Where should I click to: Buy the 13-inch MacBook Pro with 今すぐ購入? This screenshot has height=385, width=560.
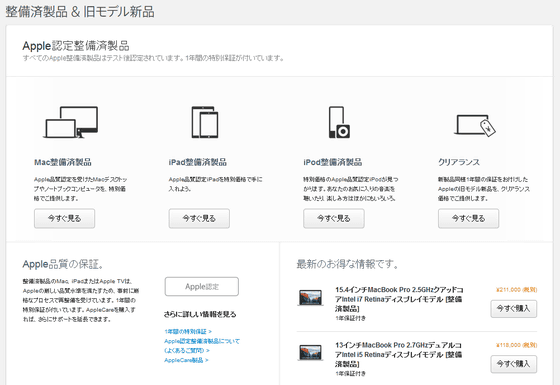point(513,364)
